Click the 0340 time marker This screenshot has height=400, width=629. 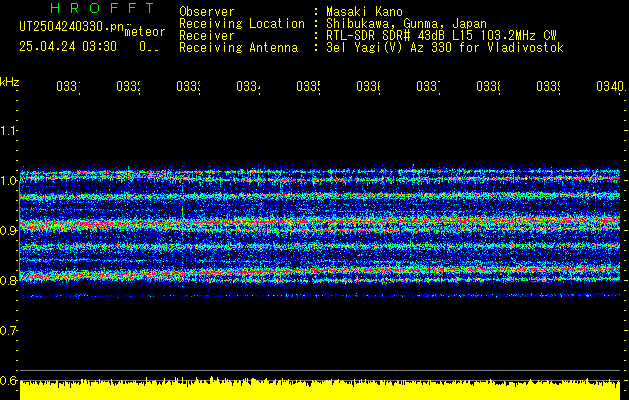pos(611,87)
